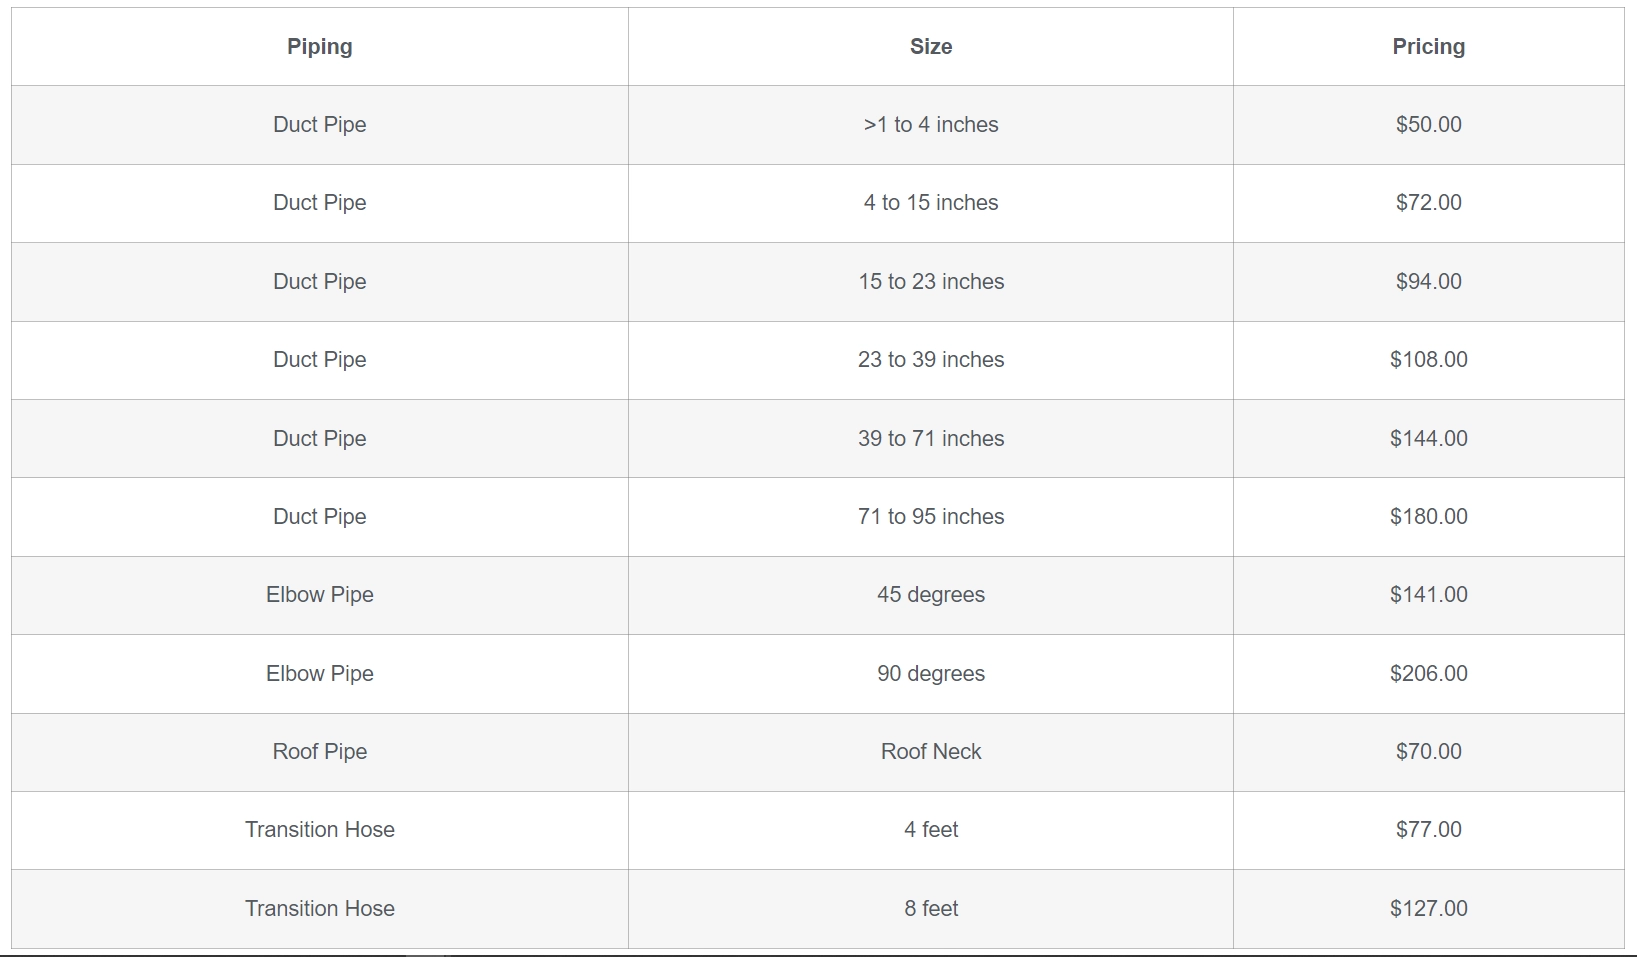
Task: Select the '15 to 23 inches' cell
Action: click(x=930, y=282)
